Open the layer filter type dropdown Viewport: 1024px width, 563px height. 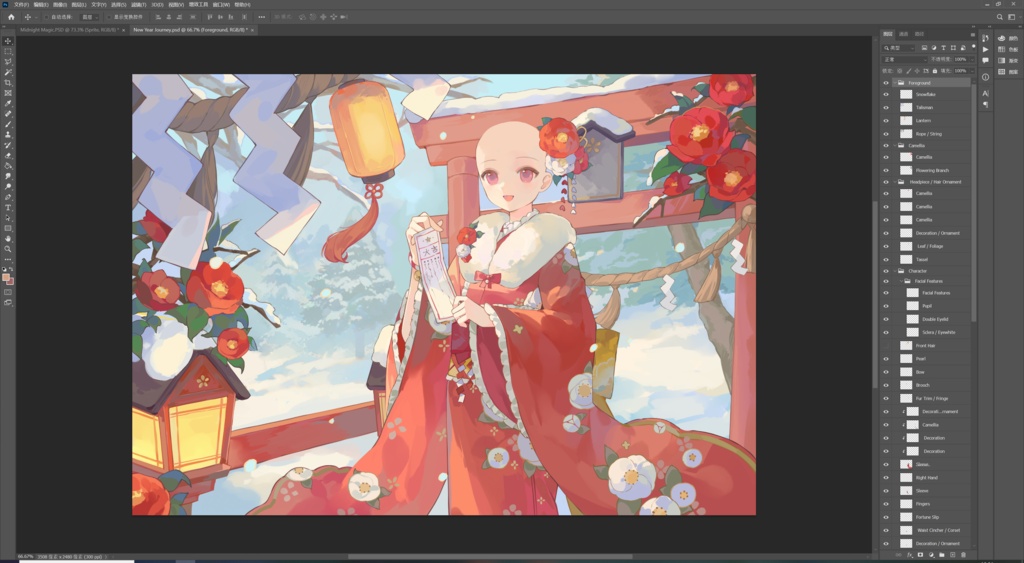click(899, 48)
